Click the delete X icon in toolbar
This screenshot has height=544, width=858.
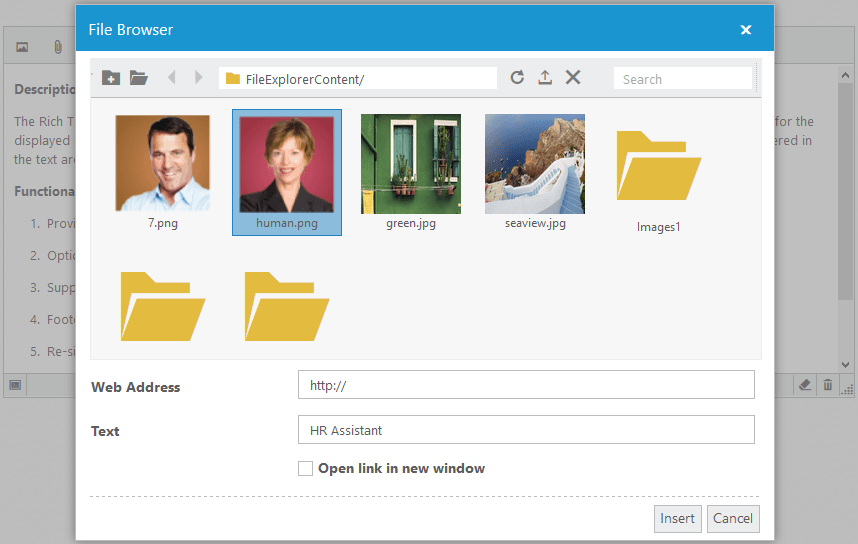[x=573, y=78]
